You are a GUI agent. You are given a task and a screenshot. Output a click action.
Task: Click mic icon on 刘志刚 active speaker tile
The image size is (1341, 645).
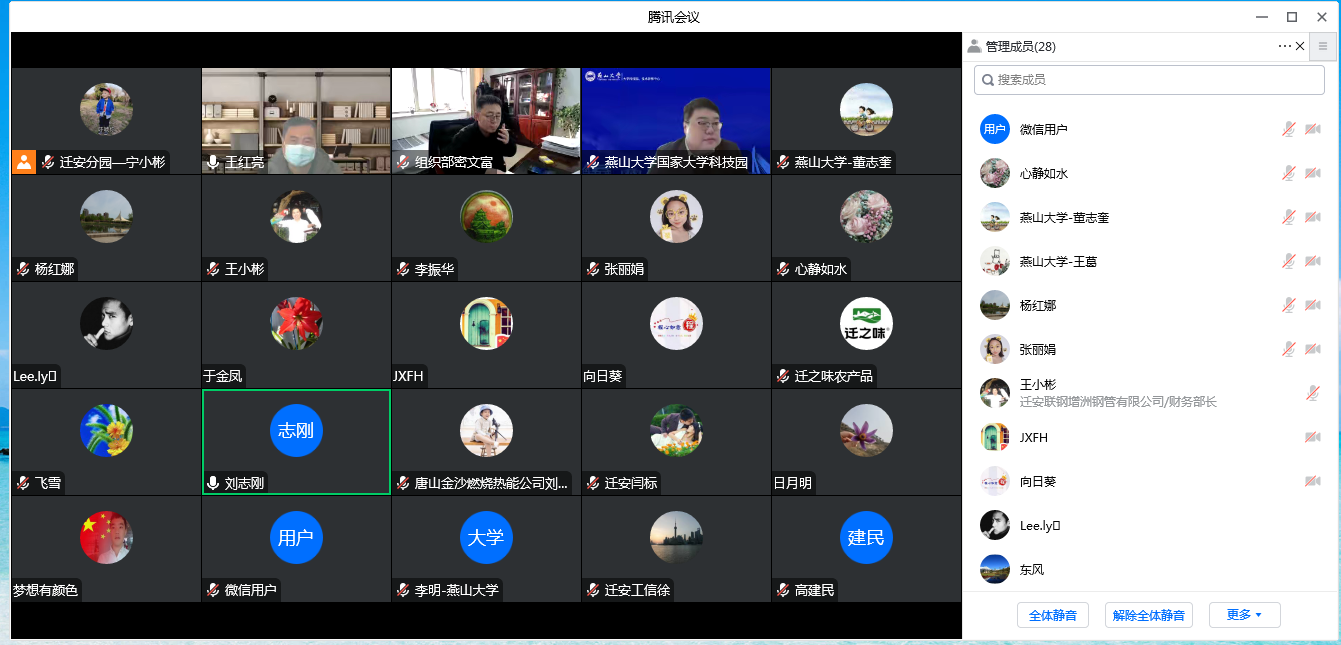pos(213,483)
